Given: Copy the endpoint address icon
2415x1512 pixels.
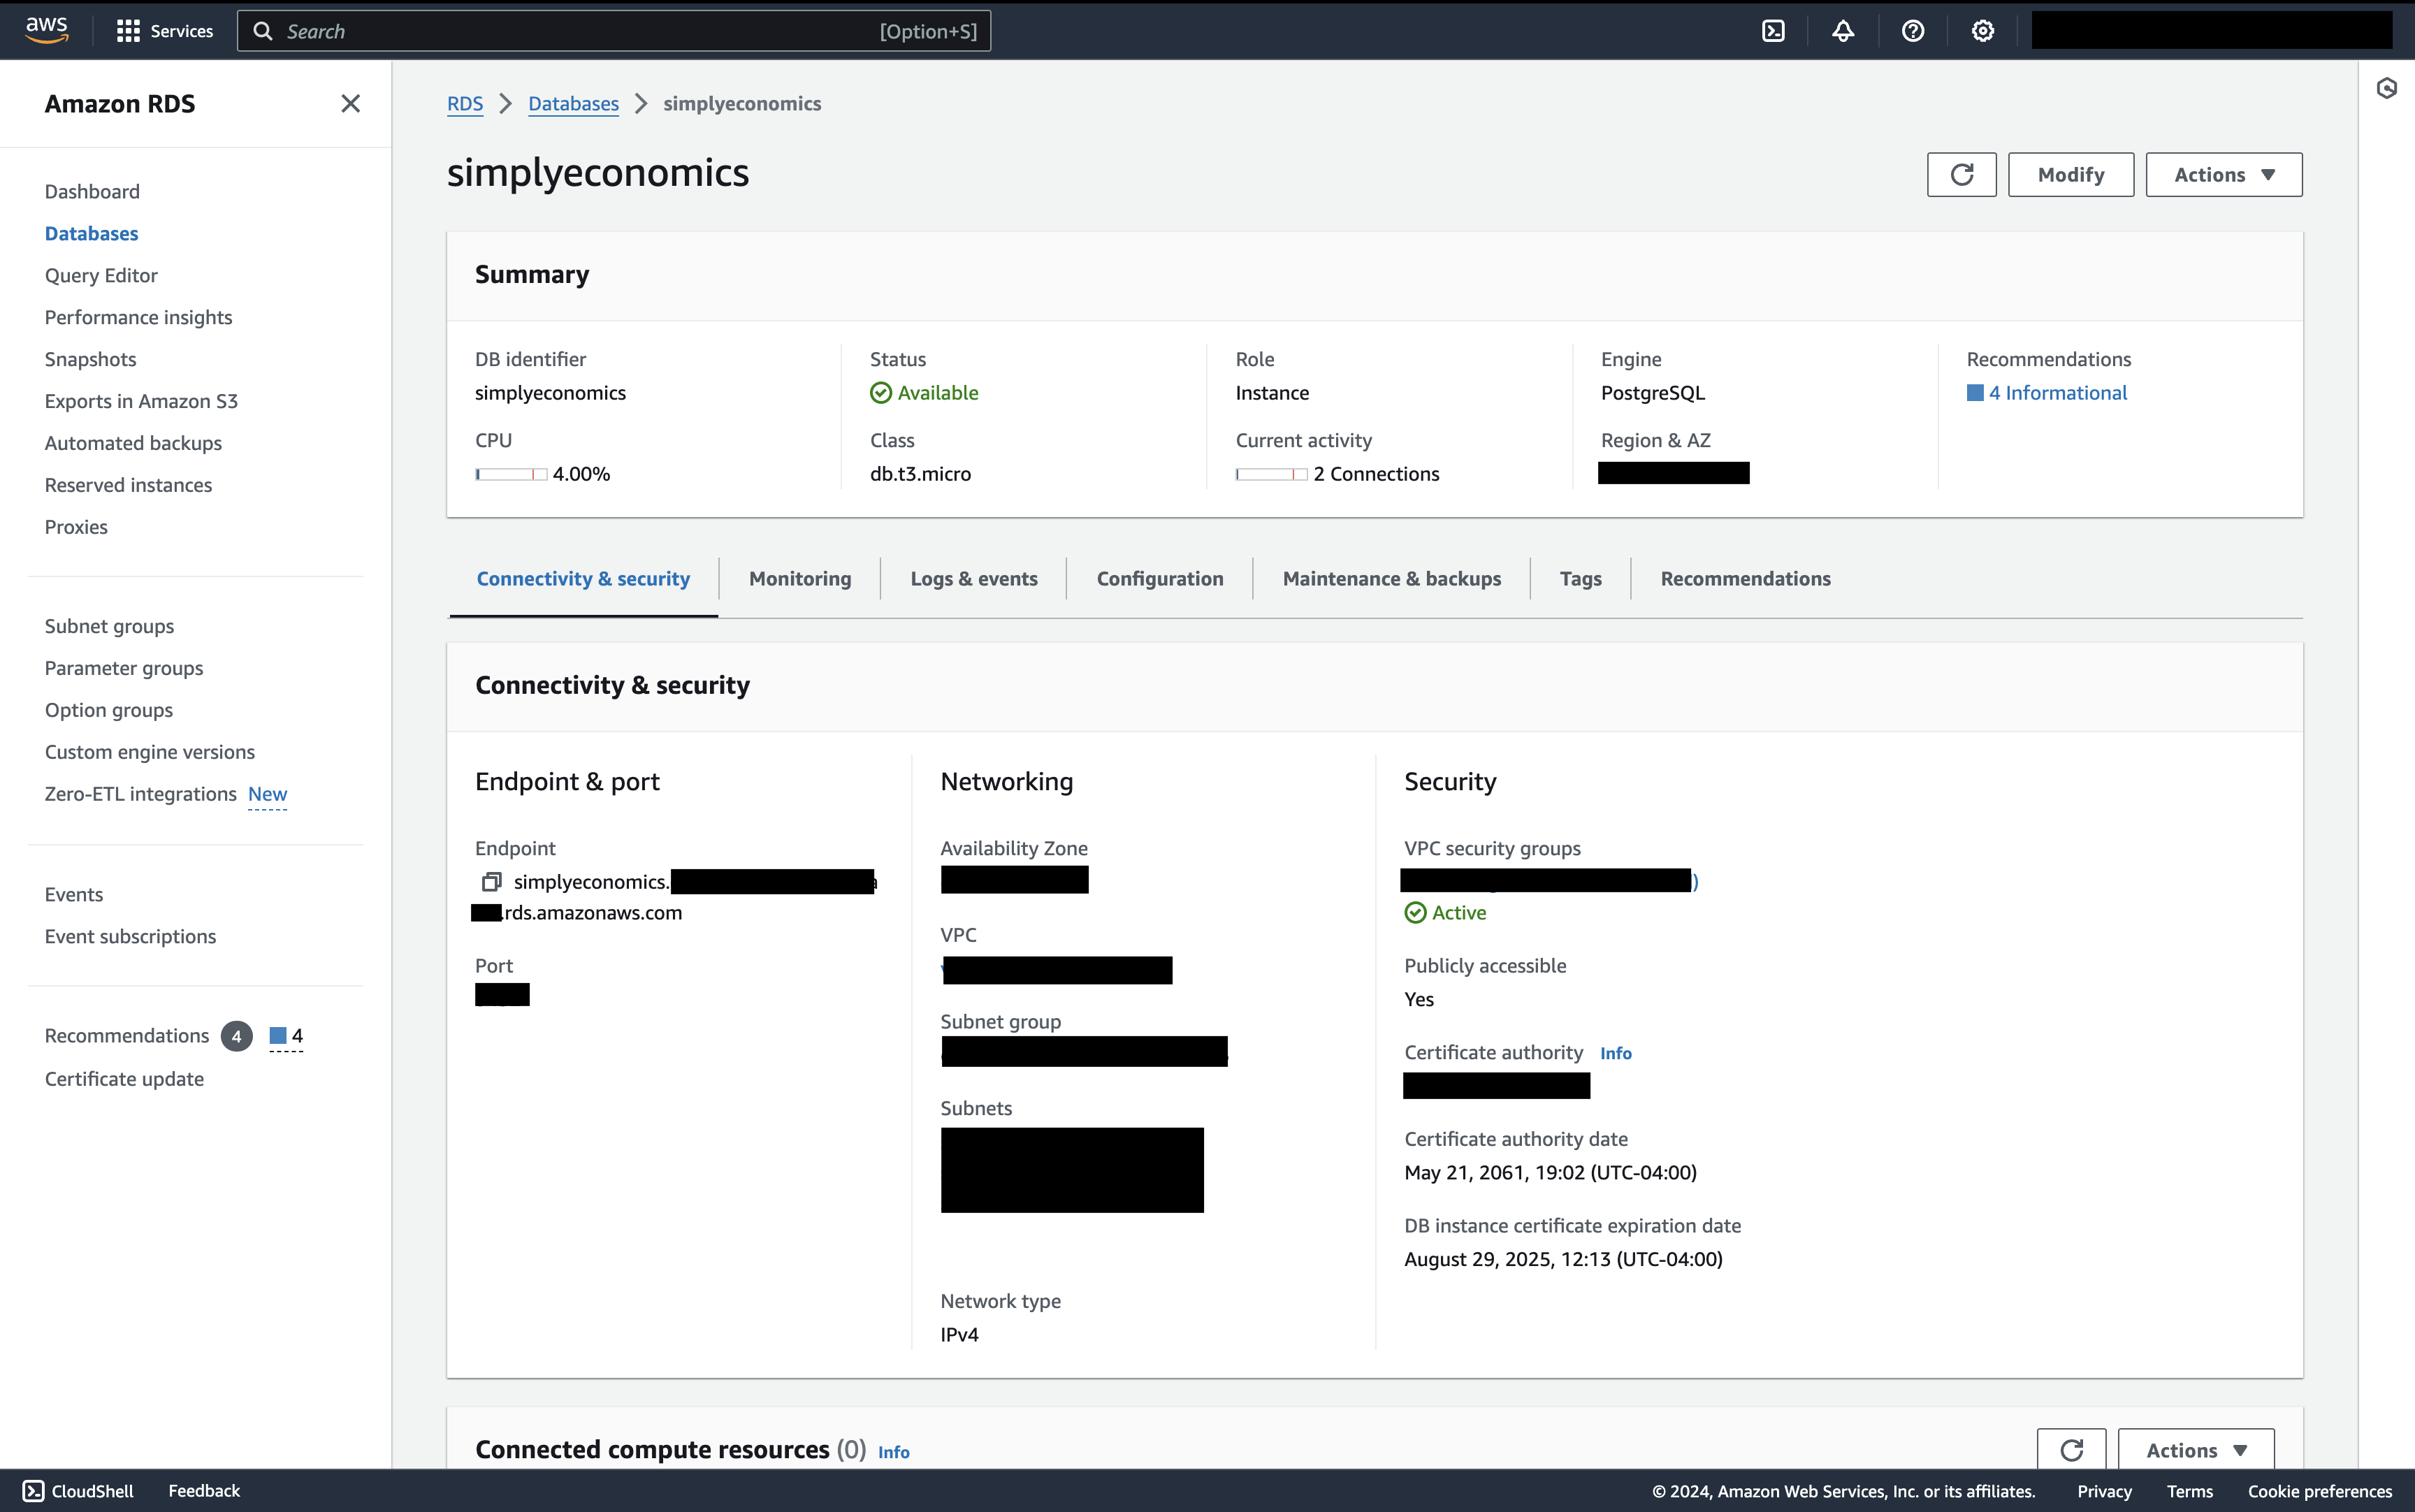Looking at the screenshot, I should pyautogui.click(x=491, y=881).
